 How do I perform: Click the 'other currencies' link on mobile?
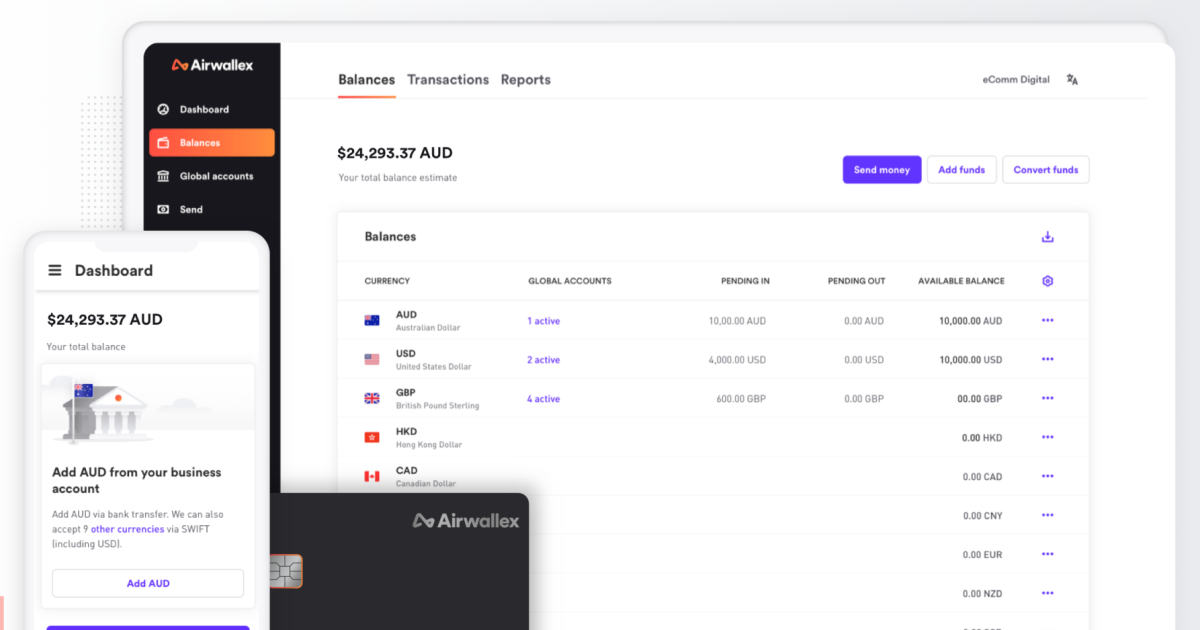(x=128, y=529)
